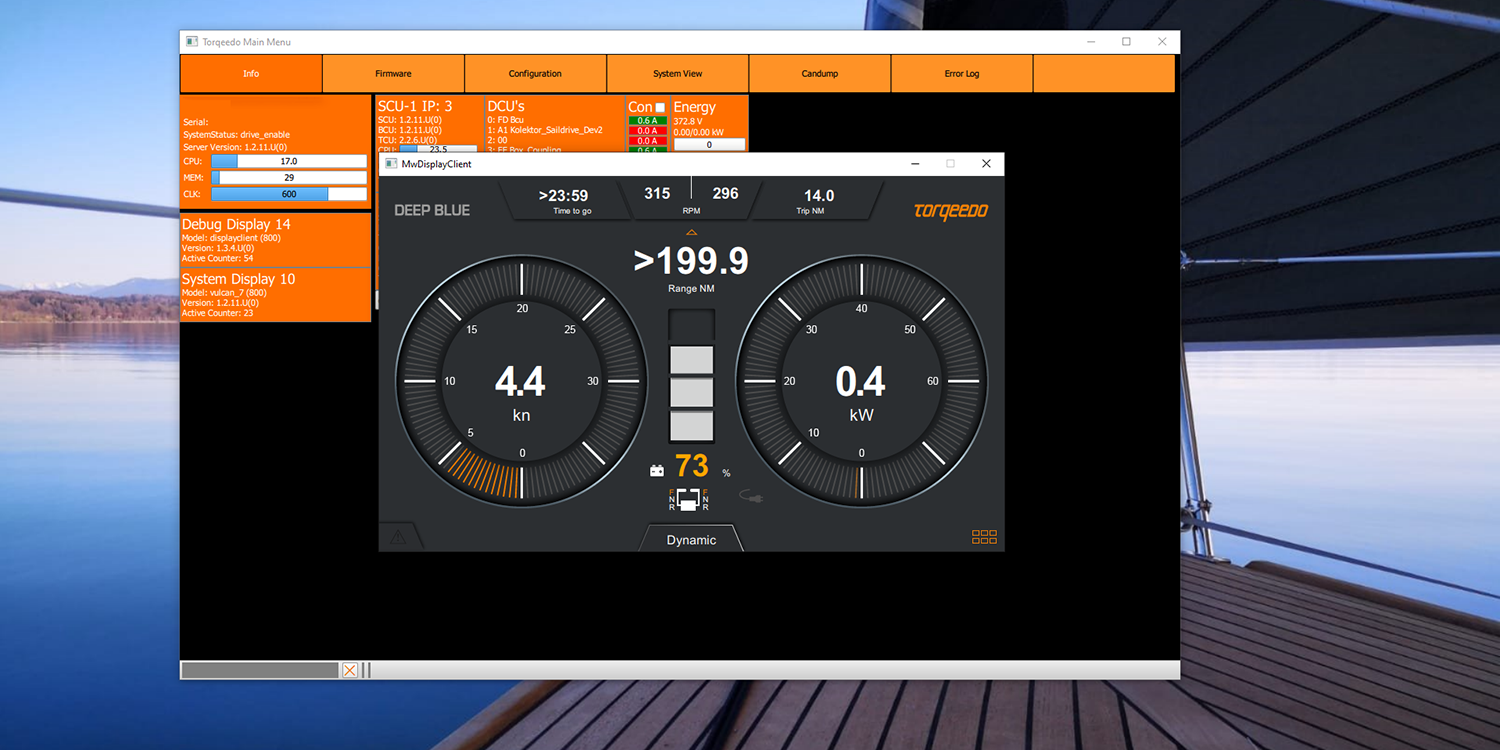The width and height of the screenshot is (1500, 750).
Task: Close the MwDisplayClient window
Action: click(986, 164)
